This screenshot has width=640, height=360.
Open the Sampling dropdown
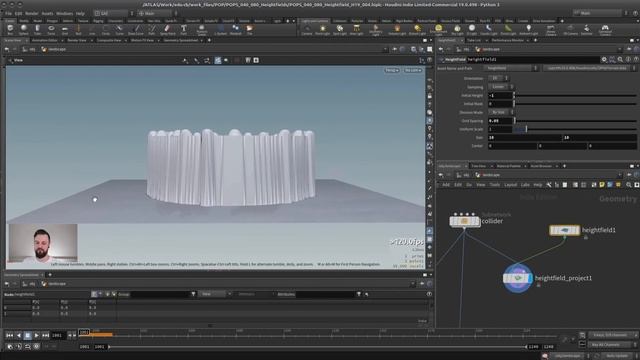pyautogui.click(x=501, y=87)
